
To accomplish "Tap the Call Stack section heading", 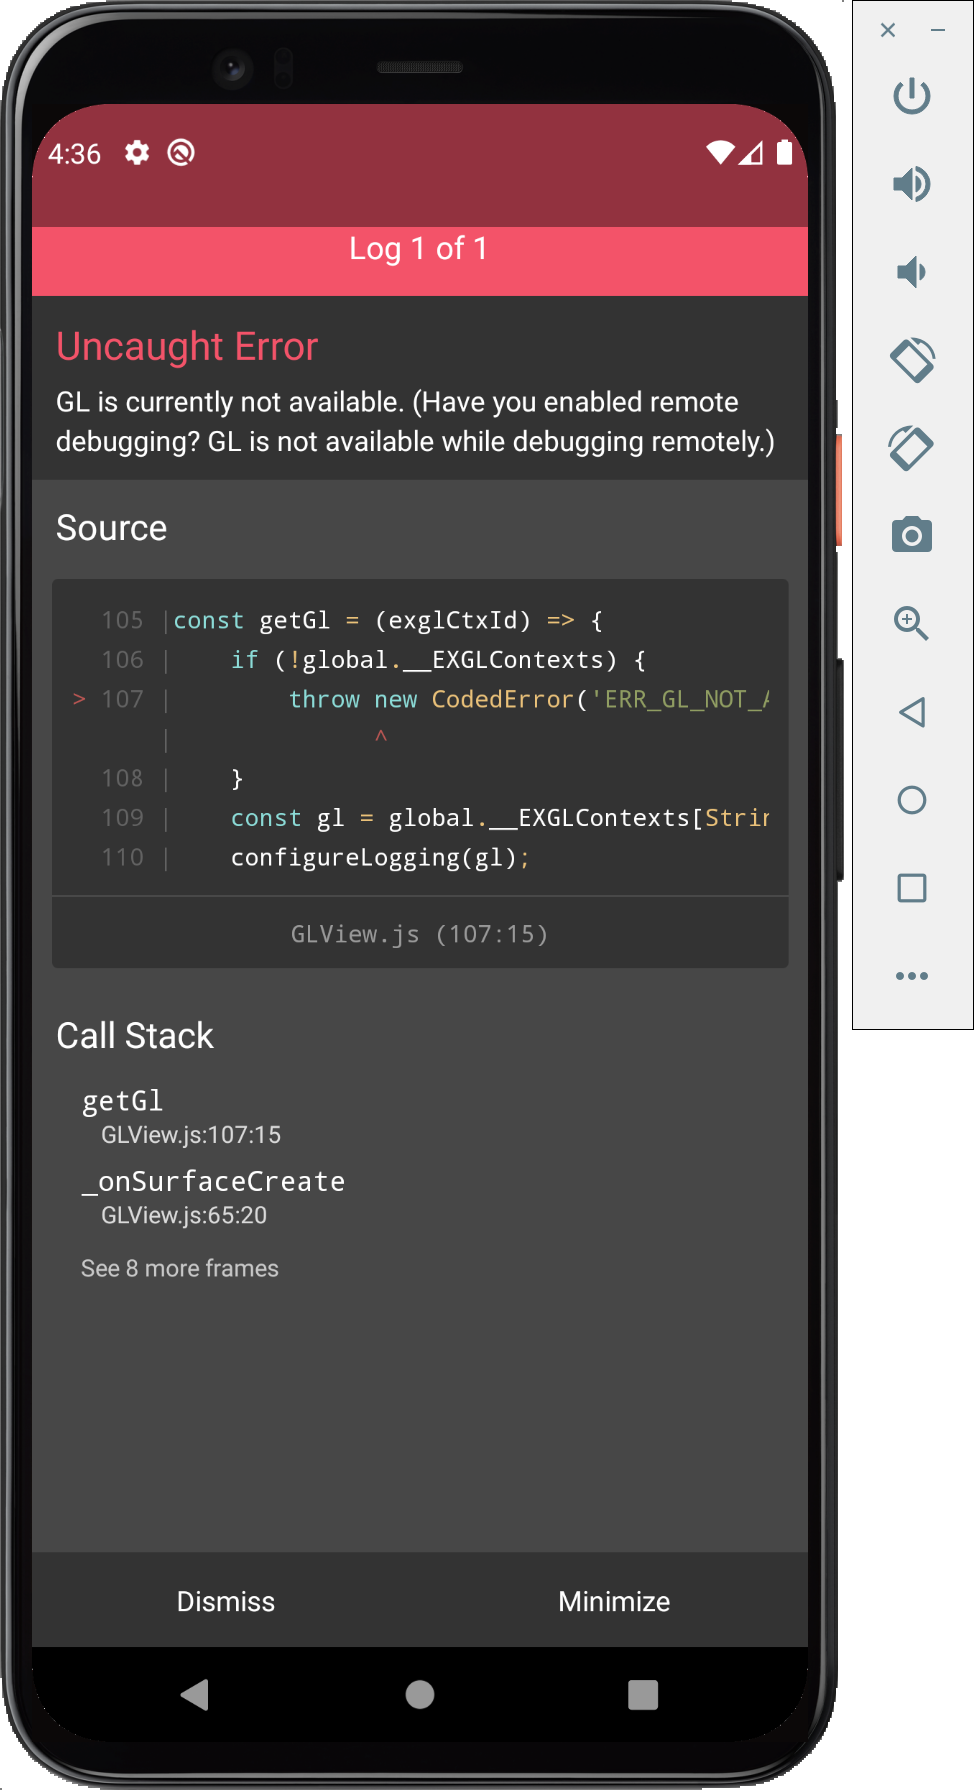I will point(135,1036).
